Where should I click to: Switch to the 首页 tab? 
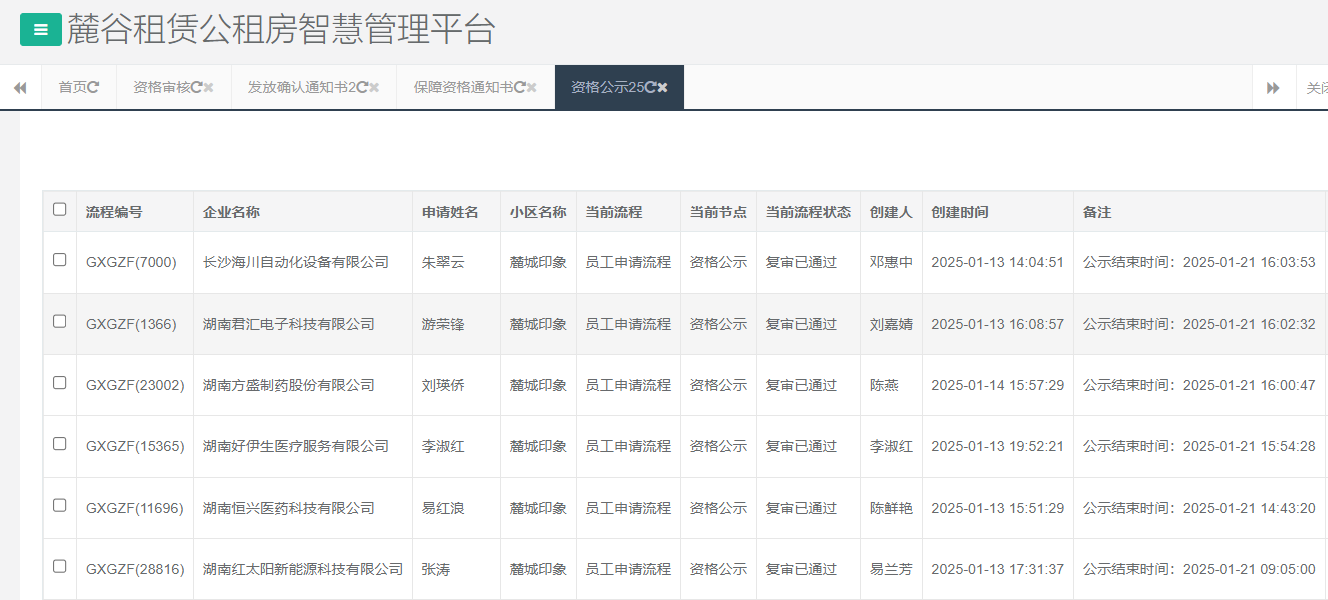[70, 86]
